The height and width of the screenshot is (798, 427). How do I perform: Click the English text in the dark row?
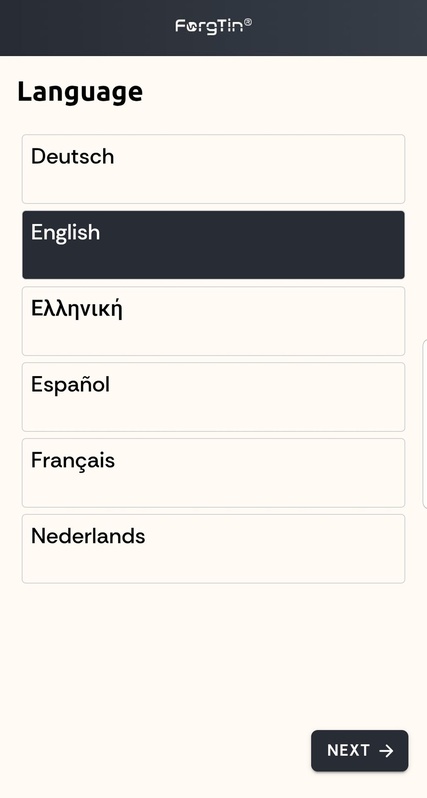(65, 233)
